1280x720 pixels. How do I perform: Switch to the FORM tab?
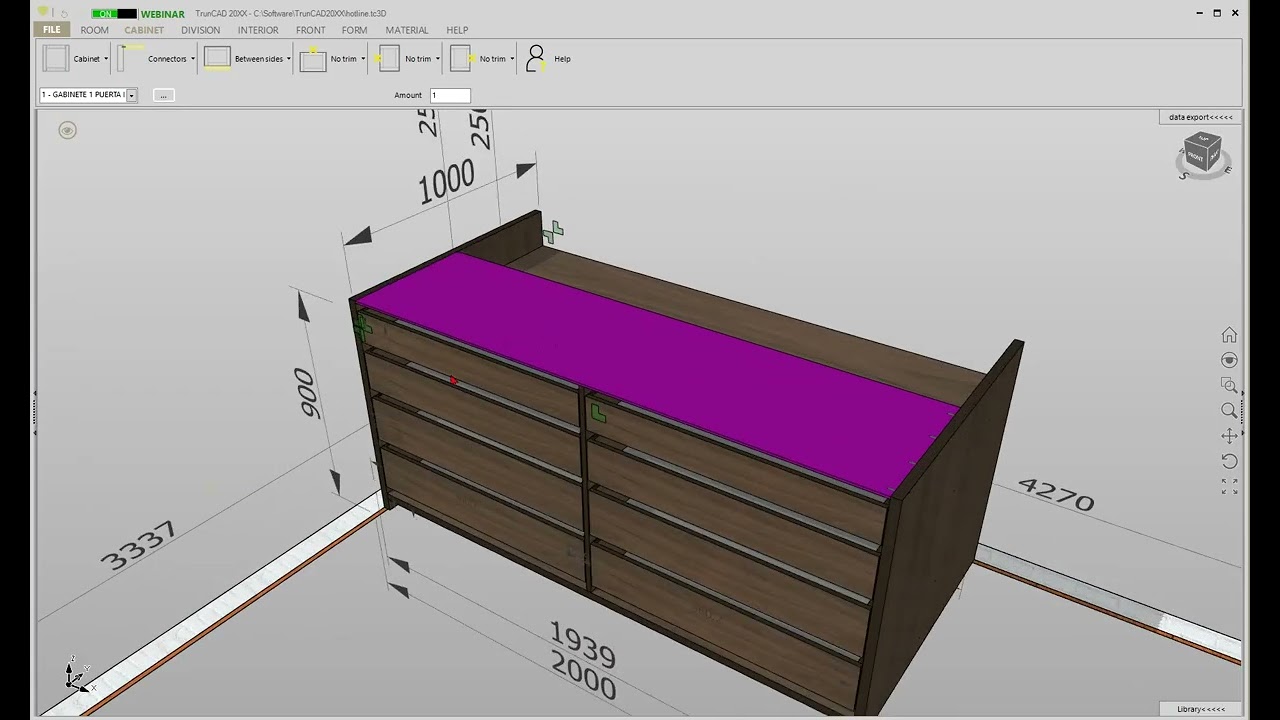point(354,30)
